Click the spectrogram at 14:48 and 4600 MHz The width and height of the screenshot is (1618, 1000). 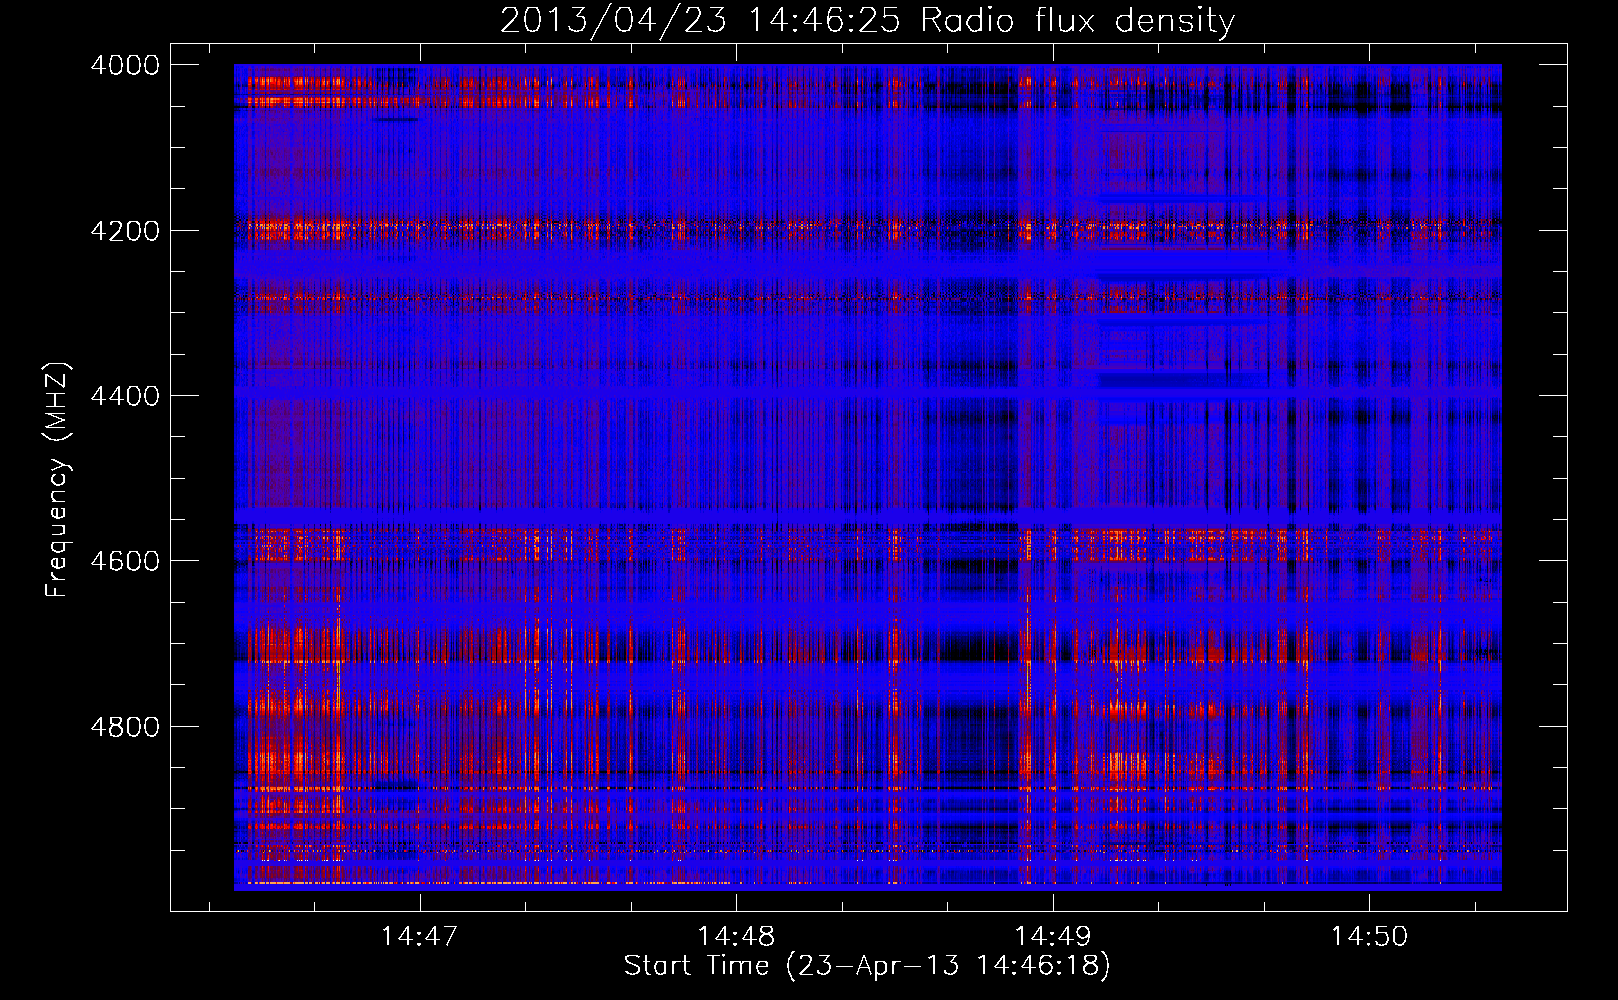pos(736,561)
